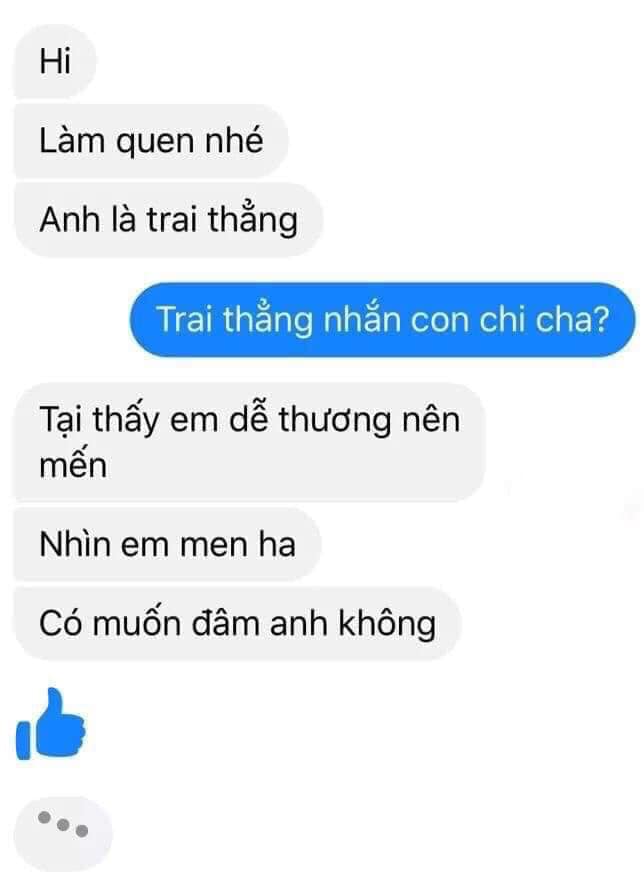Select the blue "Trai thẳng nhắn con chi cha?" bubble
Screen dimensions: 644x895
click(x=383, y=320)
